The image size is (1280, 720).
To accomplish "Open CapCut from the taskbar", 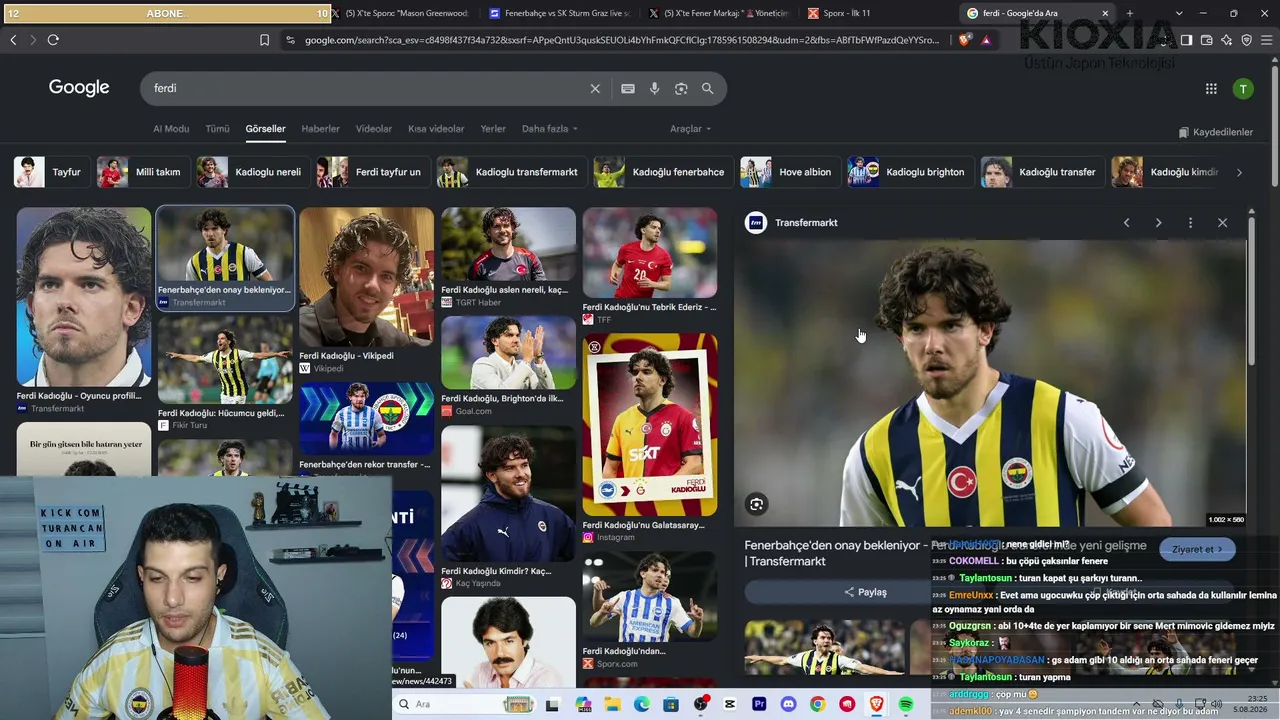I will (x=730, y=705).
